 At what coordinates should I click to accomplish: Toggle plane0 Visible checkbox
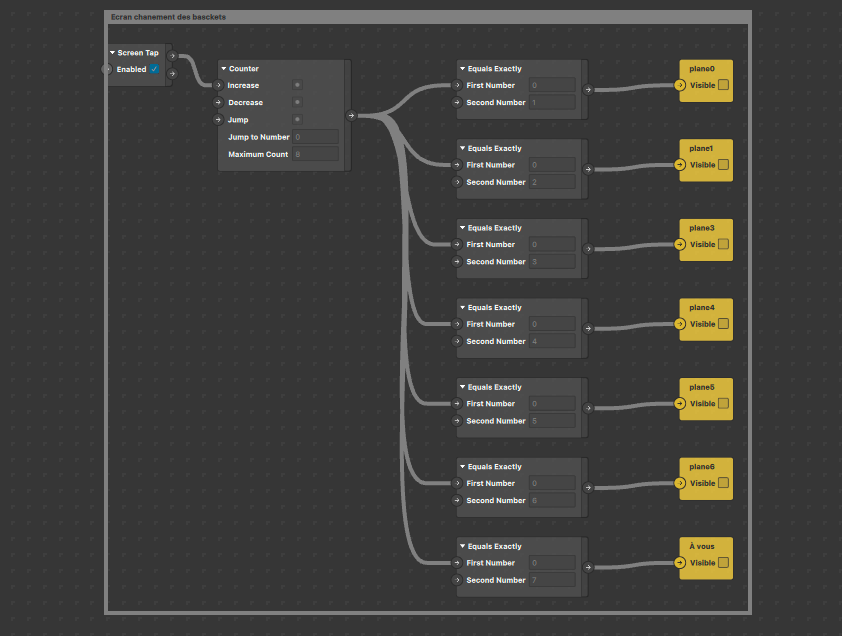click(x=723, y=85)
